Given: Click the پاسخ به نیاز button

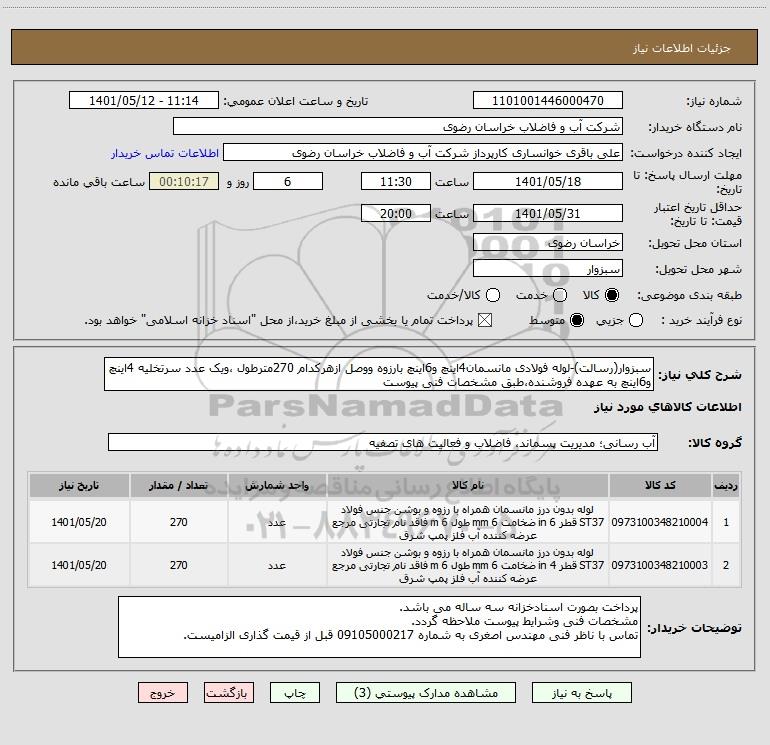Looking at the screenshot, I should coord(581,693).
